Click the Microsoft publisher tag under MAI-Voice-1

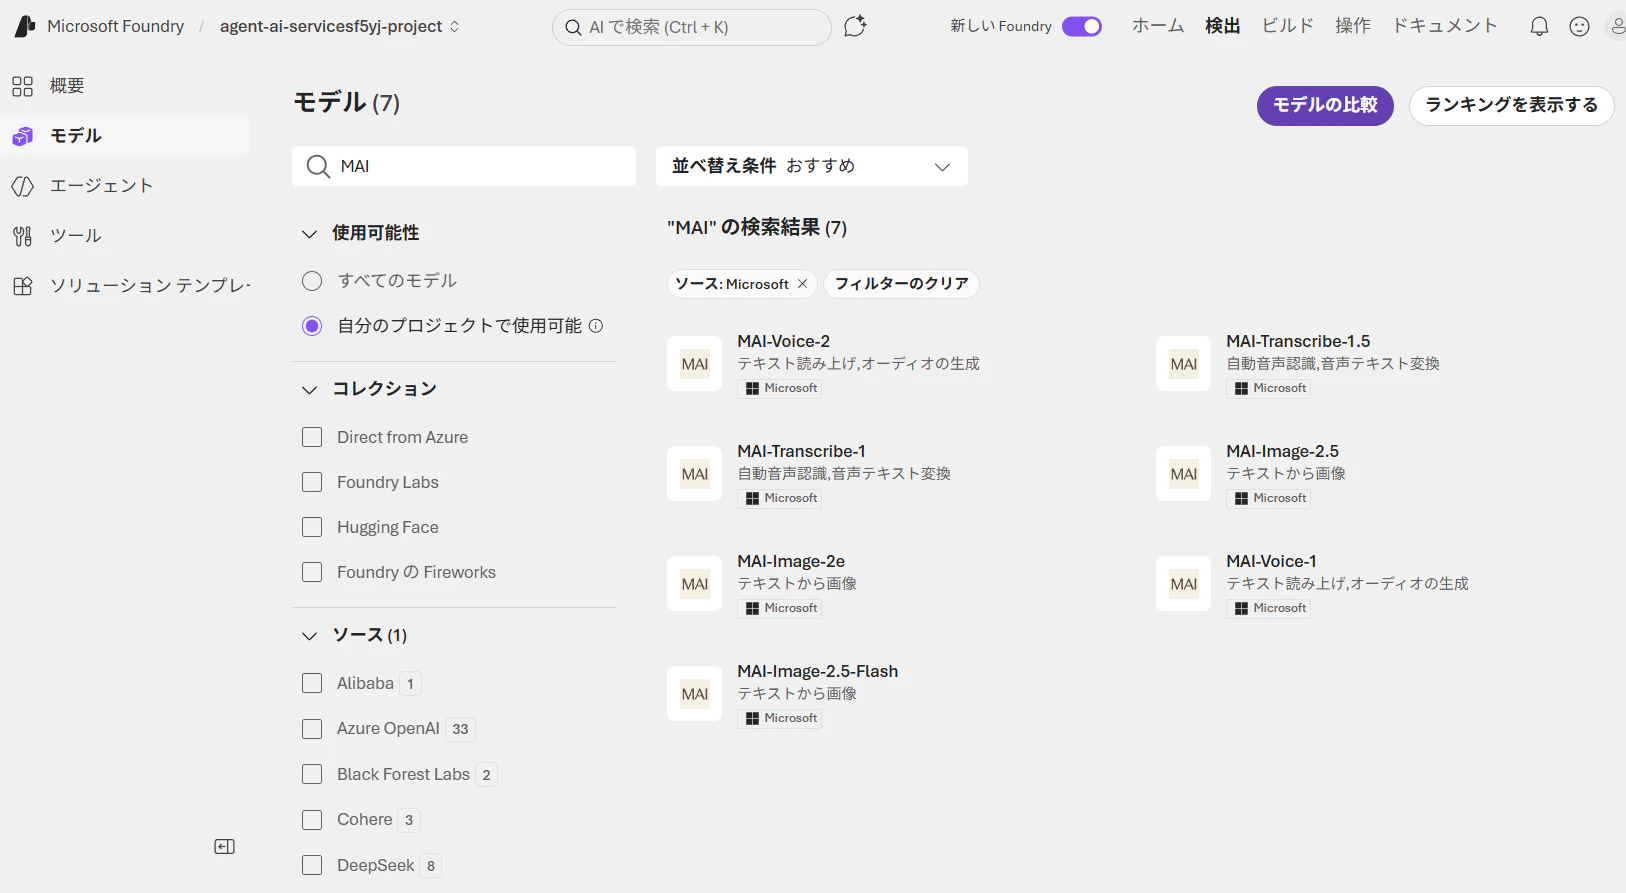click(x=1269, y=609)
